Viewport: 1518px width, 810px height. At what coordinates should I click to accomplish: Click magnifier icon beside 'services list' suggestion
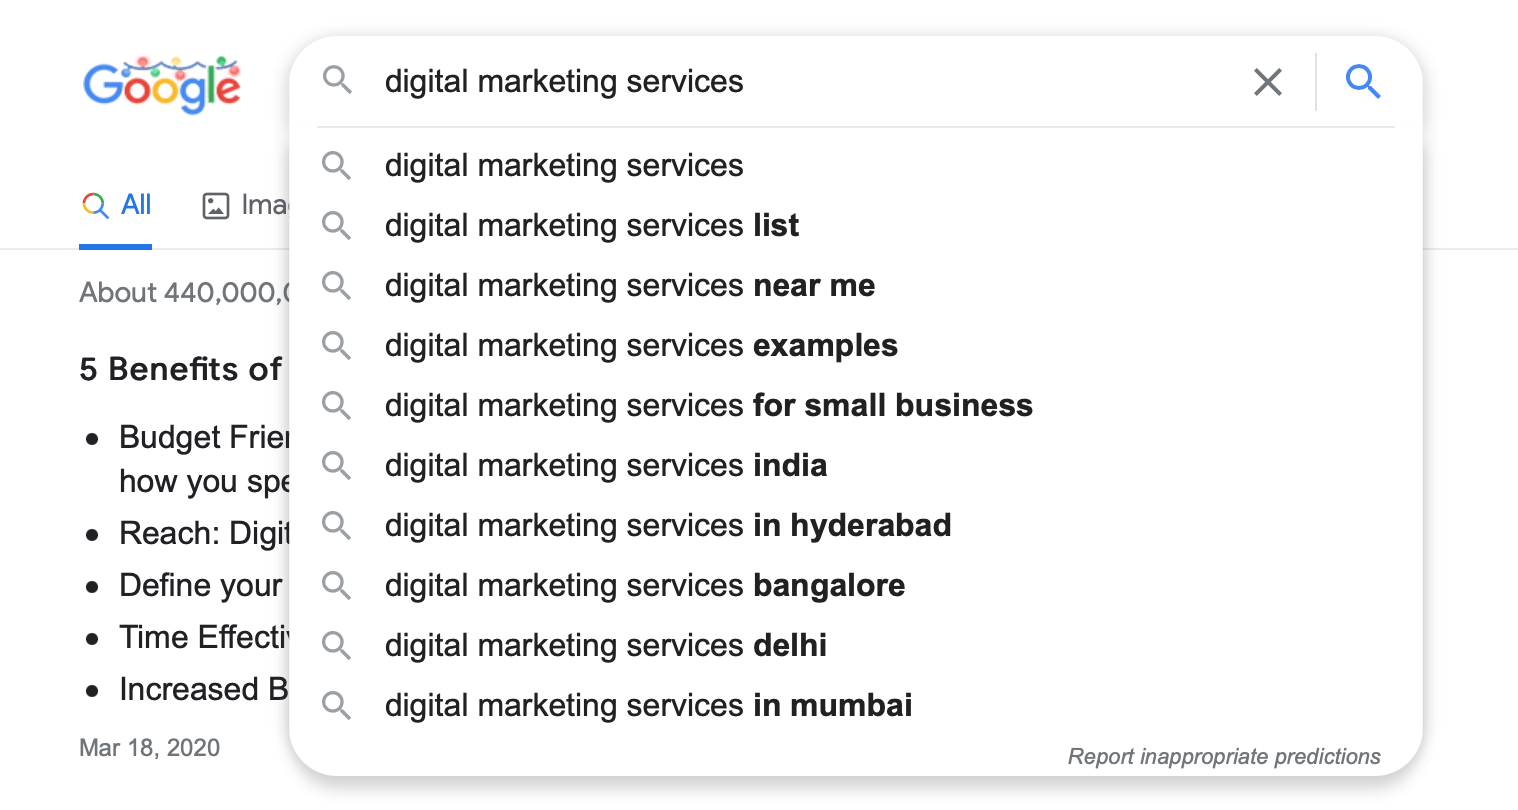pyautogui.click(x=337, y=226)
